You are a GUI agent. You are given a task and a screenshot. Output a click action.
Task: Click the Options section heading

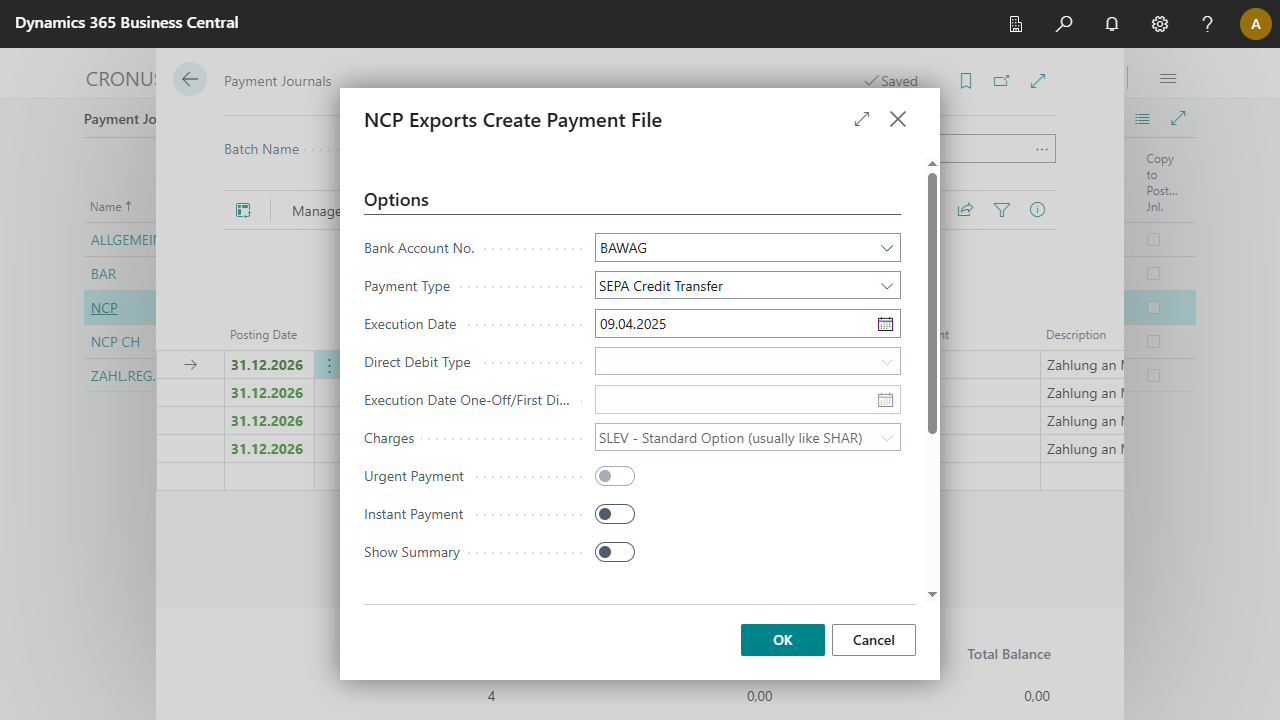click(x=396, y=200)
